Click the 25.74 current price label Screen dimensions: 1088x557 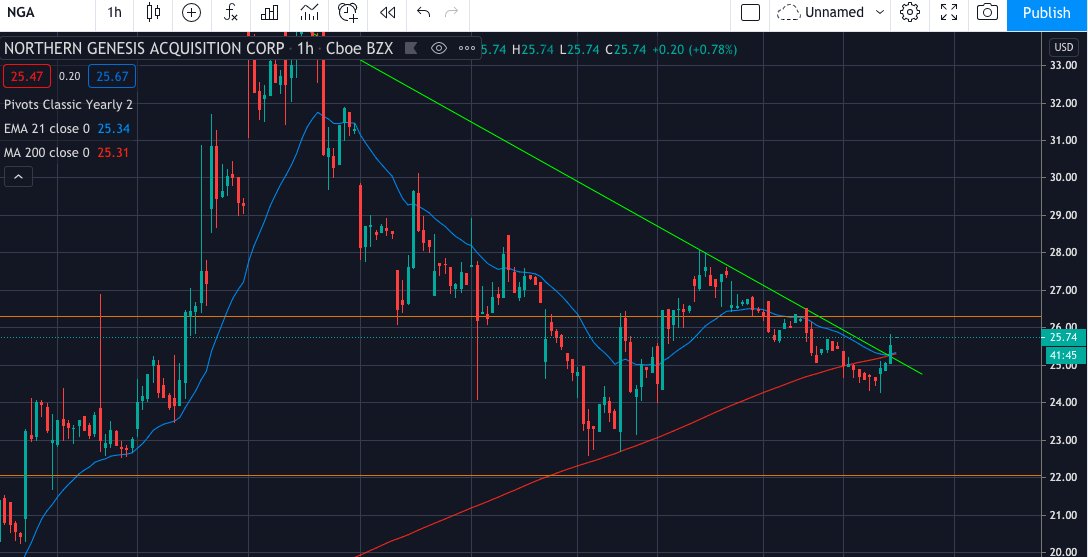(1064, 338)
